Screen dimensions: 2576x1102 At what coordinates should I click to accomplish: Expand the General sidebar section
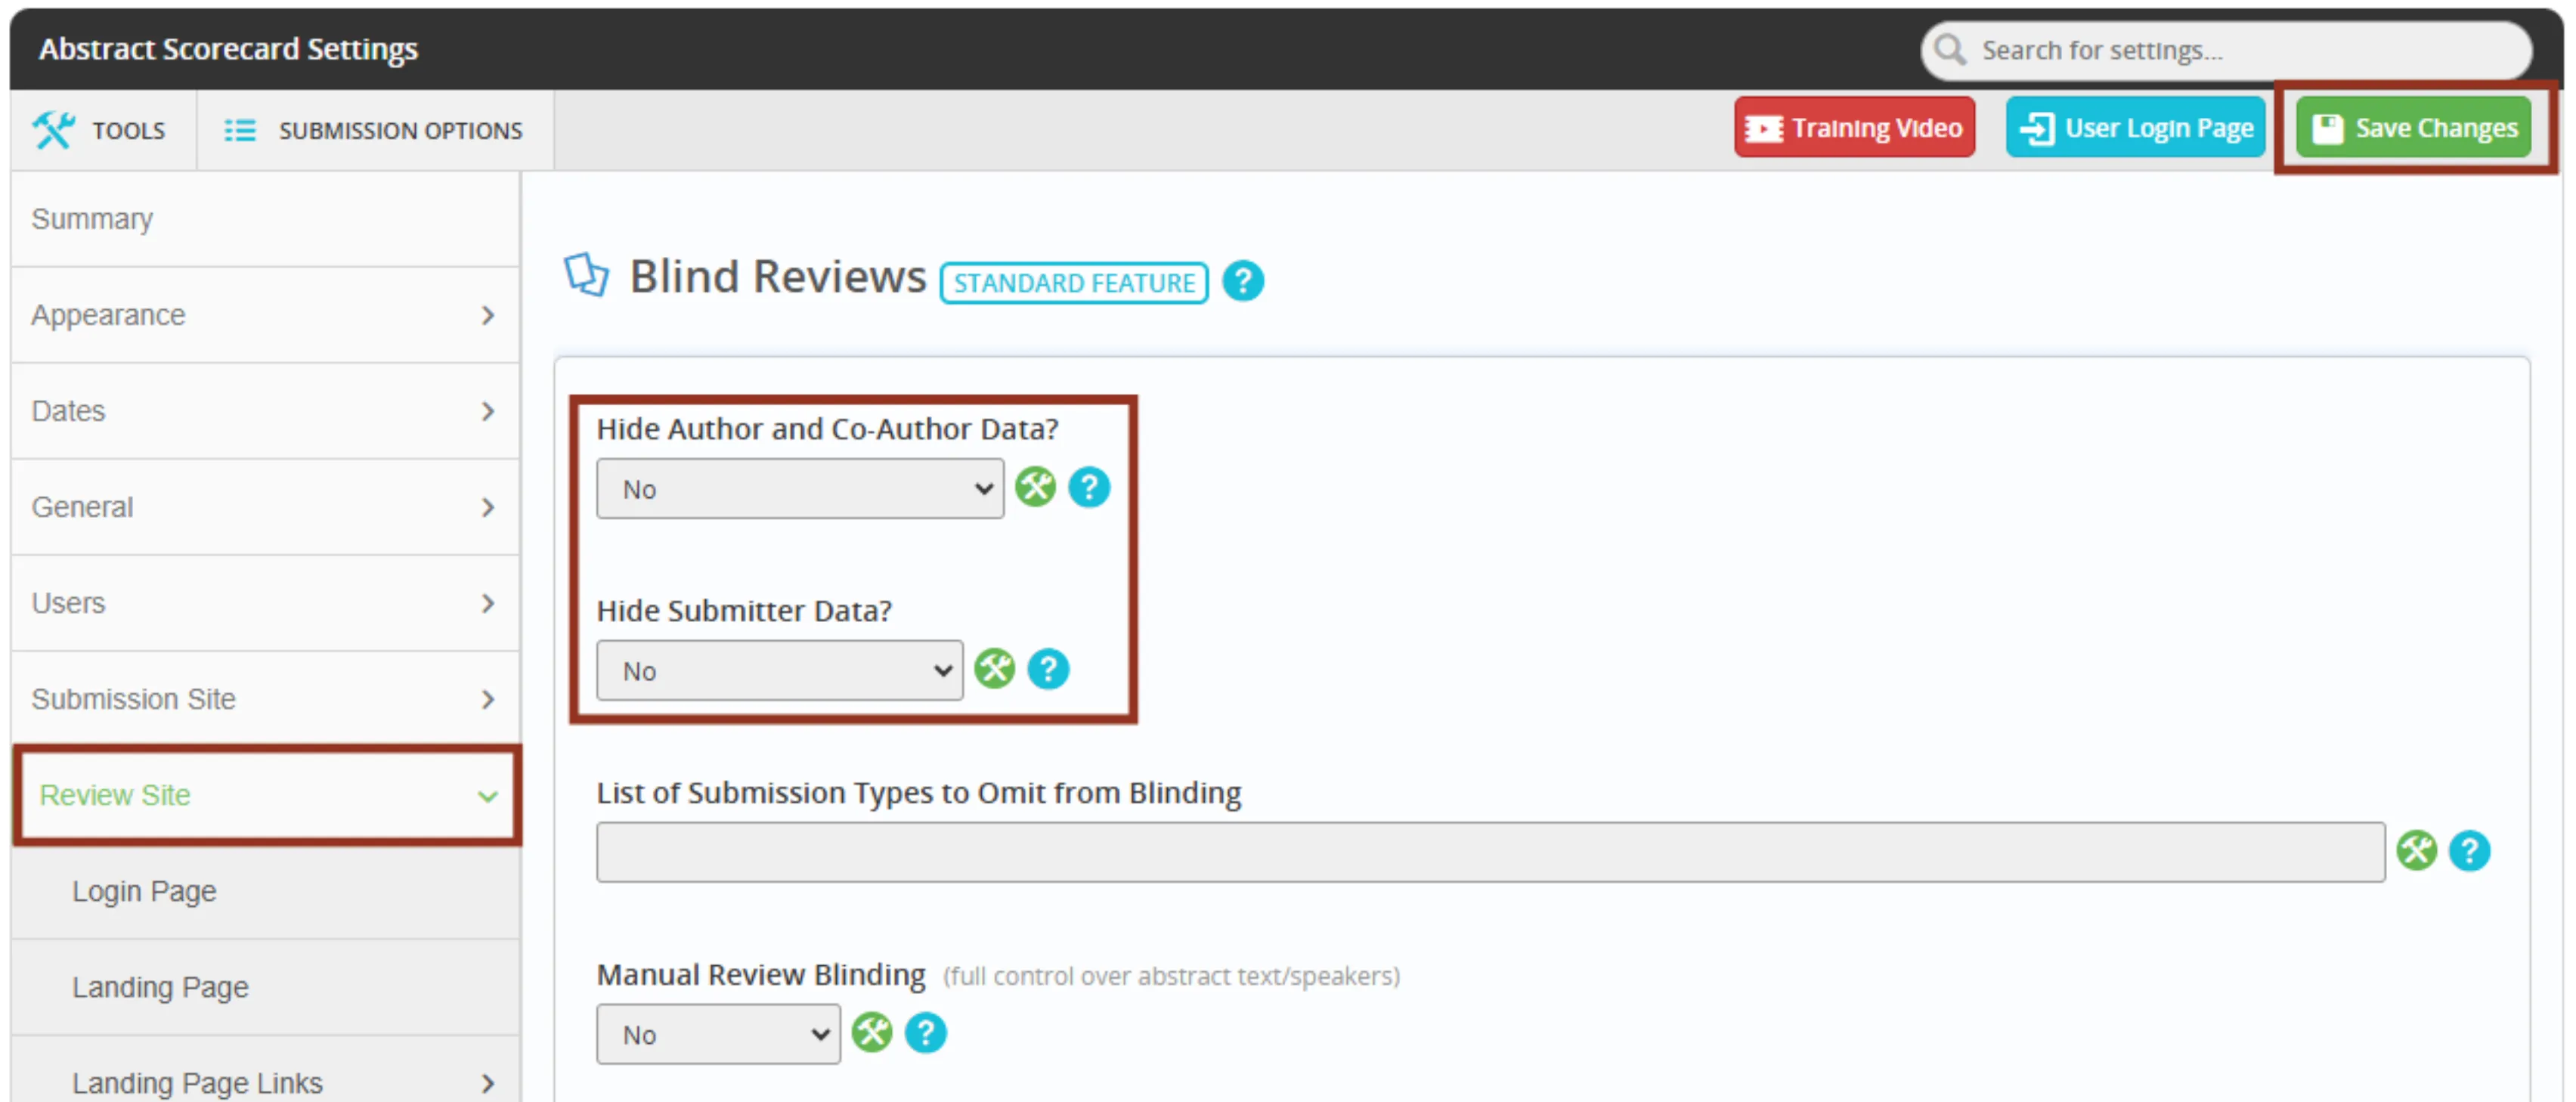point(265,507)
